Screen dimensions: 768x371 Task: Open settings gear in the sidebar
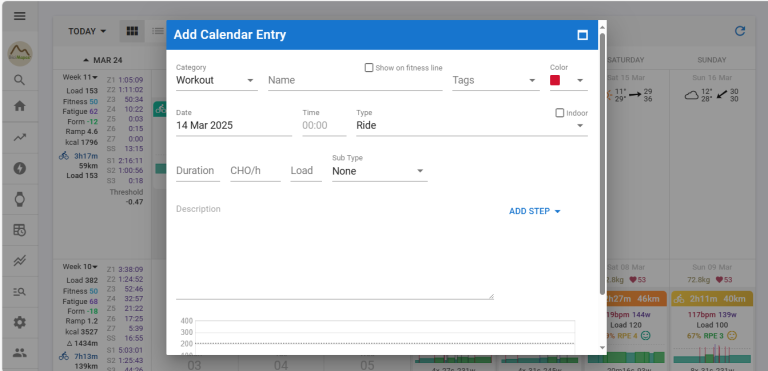(x=20, y=322)
